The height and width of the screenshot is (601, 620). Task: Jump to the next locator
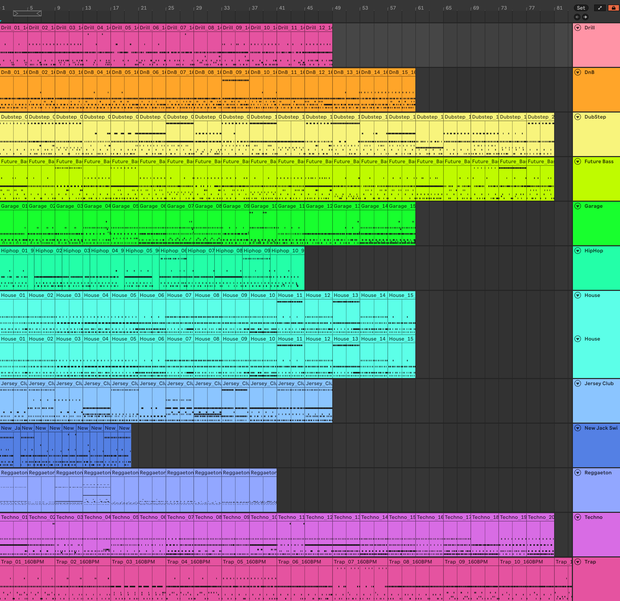coord(585,17)
